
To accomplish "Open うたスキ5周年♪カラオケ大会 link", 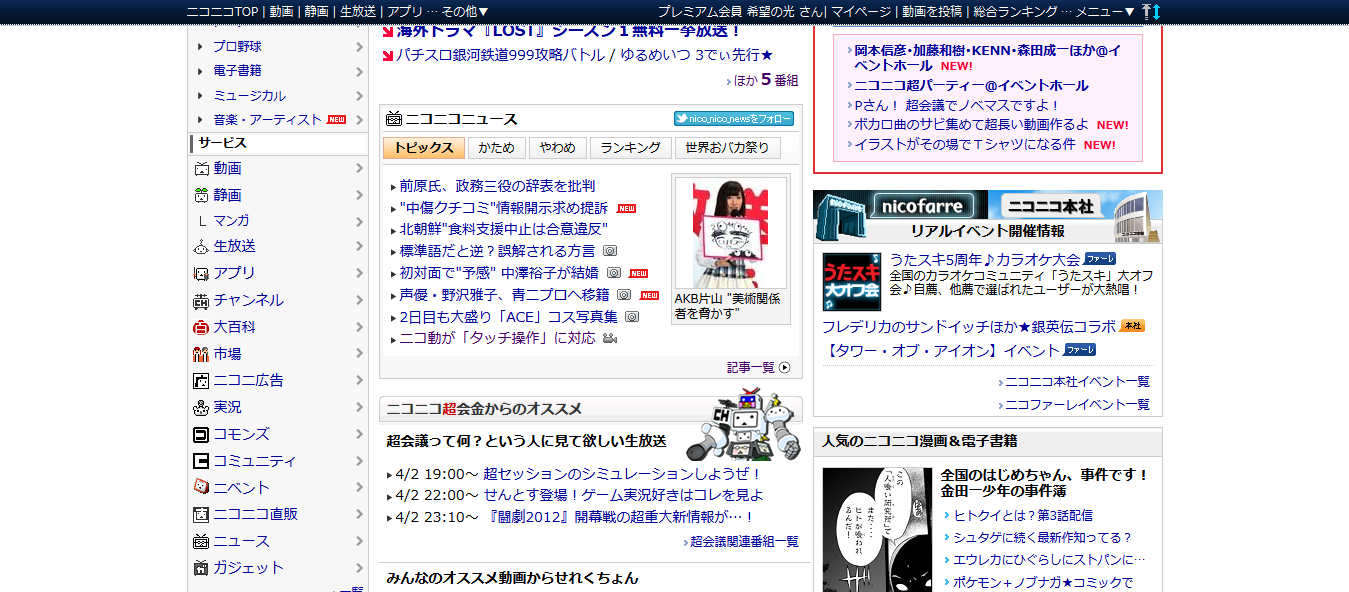I will pos(985,260).
